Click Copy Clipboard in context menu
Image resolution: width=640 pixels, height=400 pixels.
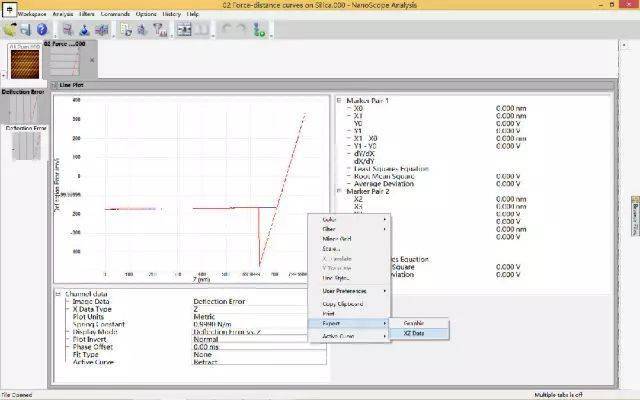pyautogui.click(x=342, y=303)
